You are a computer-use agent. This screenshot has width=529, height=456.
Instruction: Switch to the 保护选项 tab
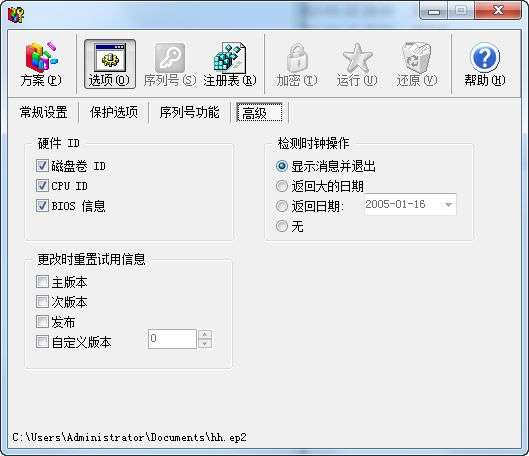(x=114, y=112)
